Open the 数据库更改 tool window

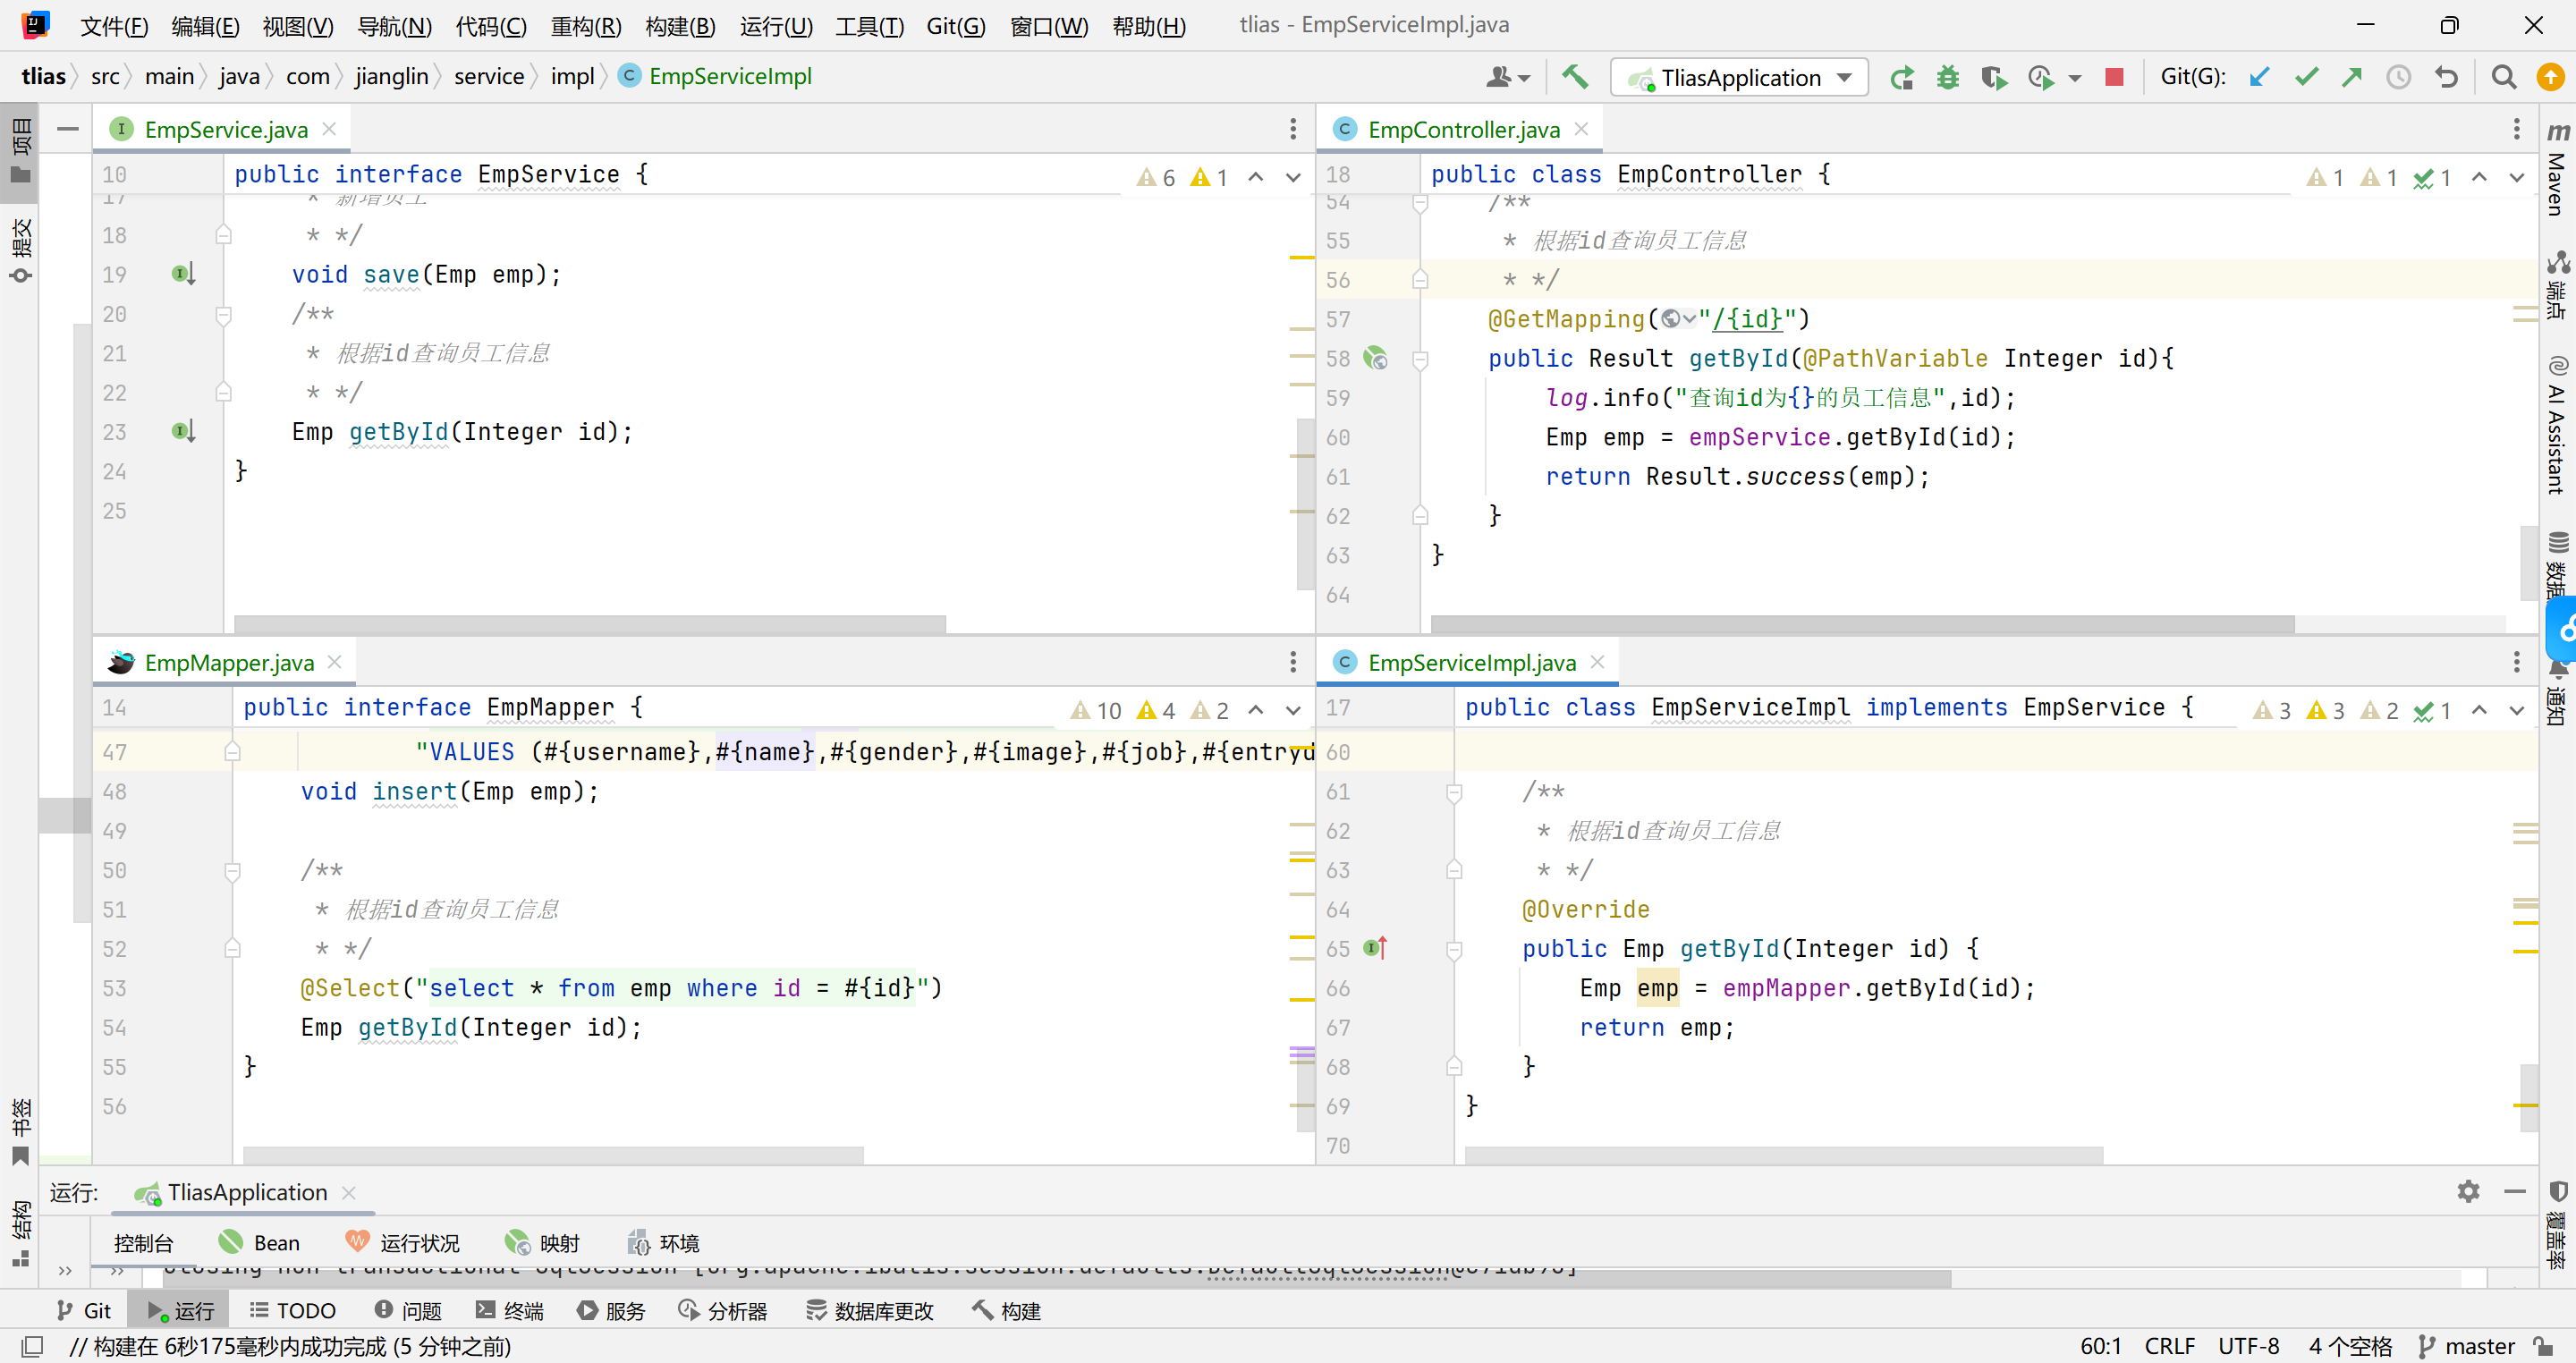click(869, 1310)
